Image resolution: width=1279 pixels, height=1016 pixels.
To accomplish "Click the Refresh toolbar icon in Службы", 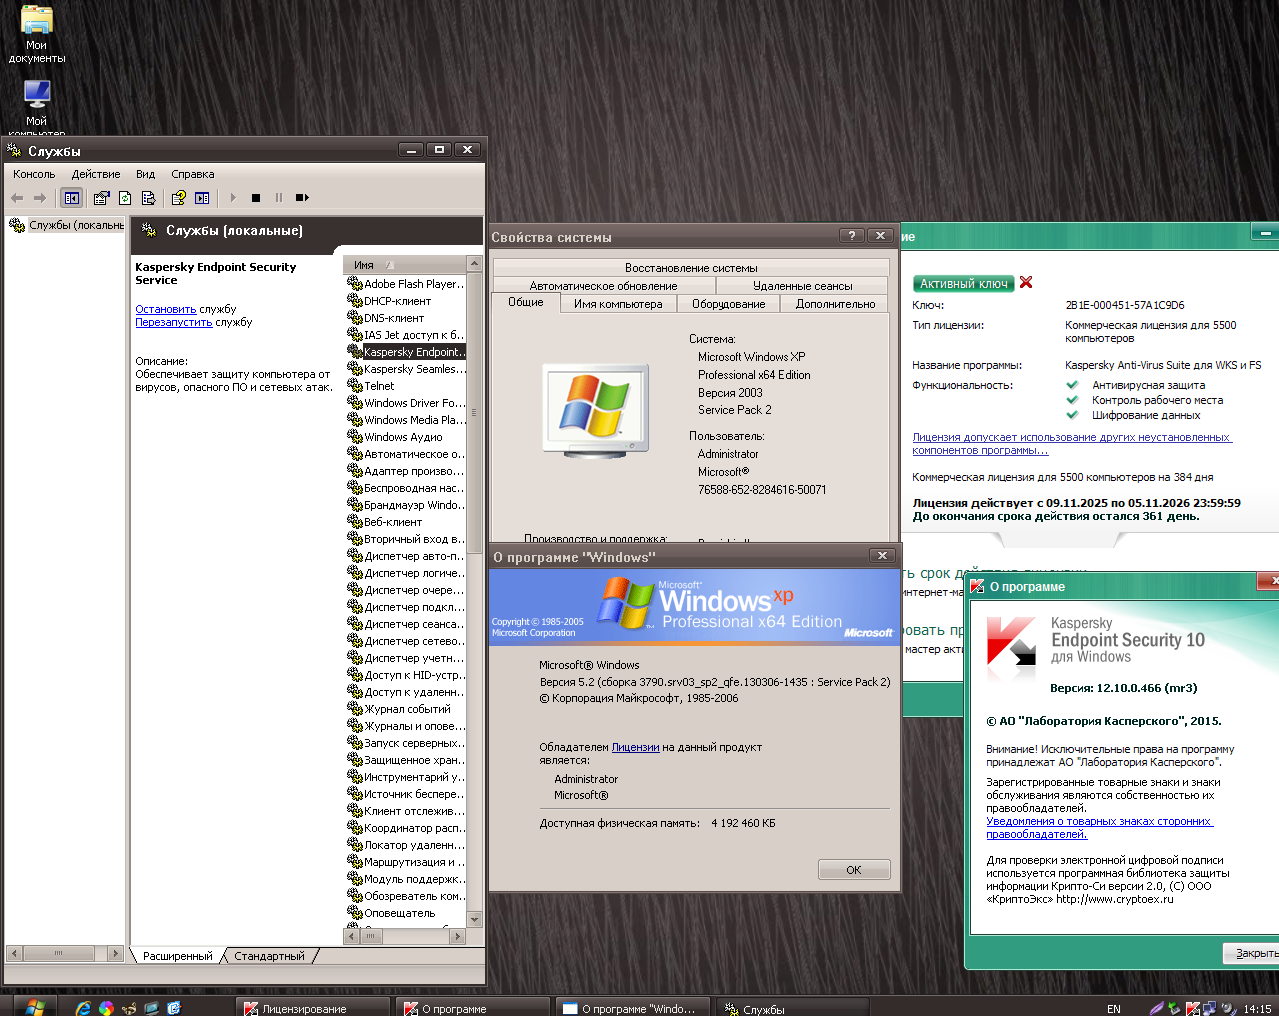I will pyautogui.click(x=125, y=198).
